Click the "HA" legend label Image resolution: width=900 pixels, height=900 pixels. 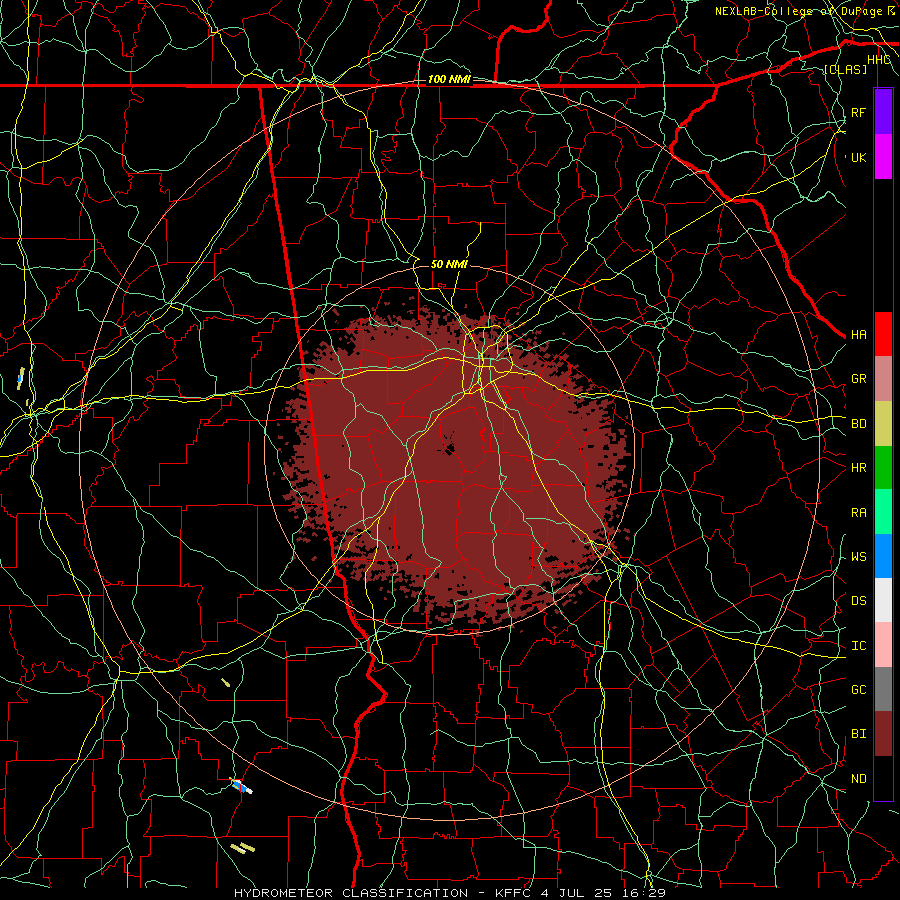pos(858,334)
